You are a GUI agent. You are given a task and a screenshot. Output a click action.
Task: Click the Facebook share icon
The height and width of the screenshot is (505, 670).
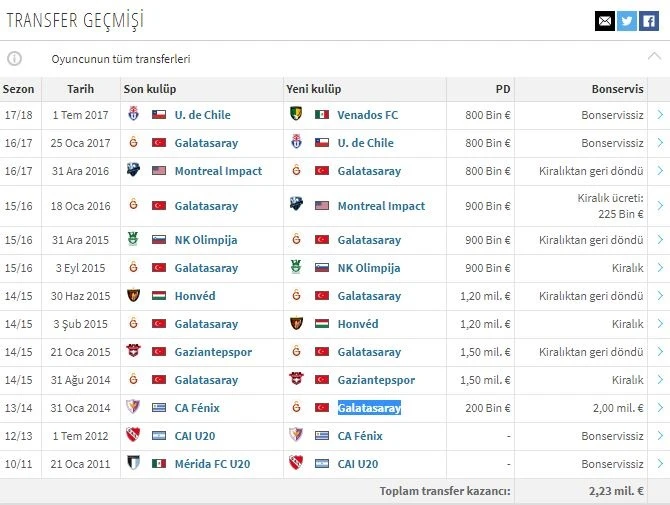(649, 20)
